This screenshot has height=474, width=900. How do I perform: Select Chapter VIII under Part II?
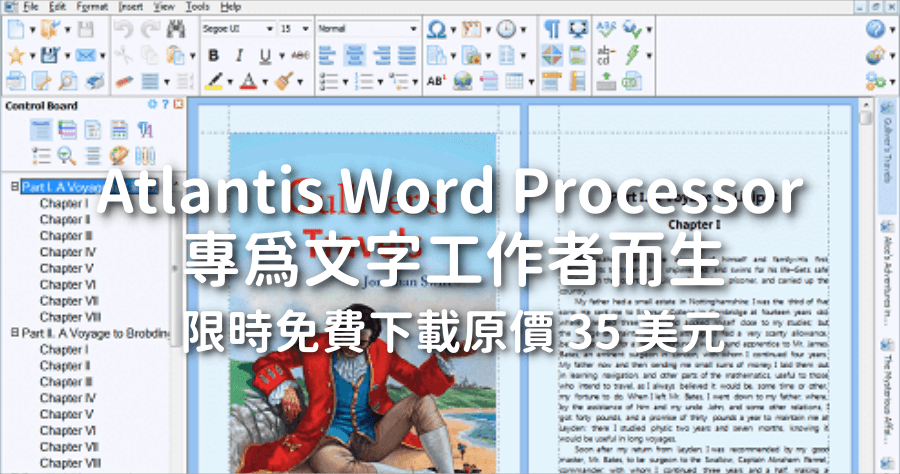(70, 463)
